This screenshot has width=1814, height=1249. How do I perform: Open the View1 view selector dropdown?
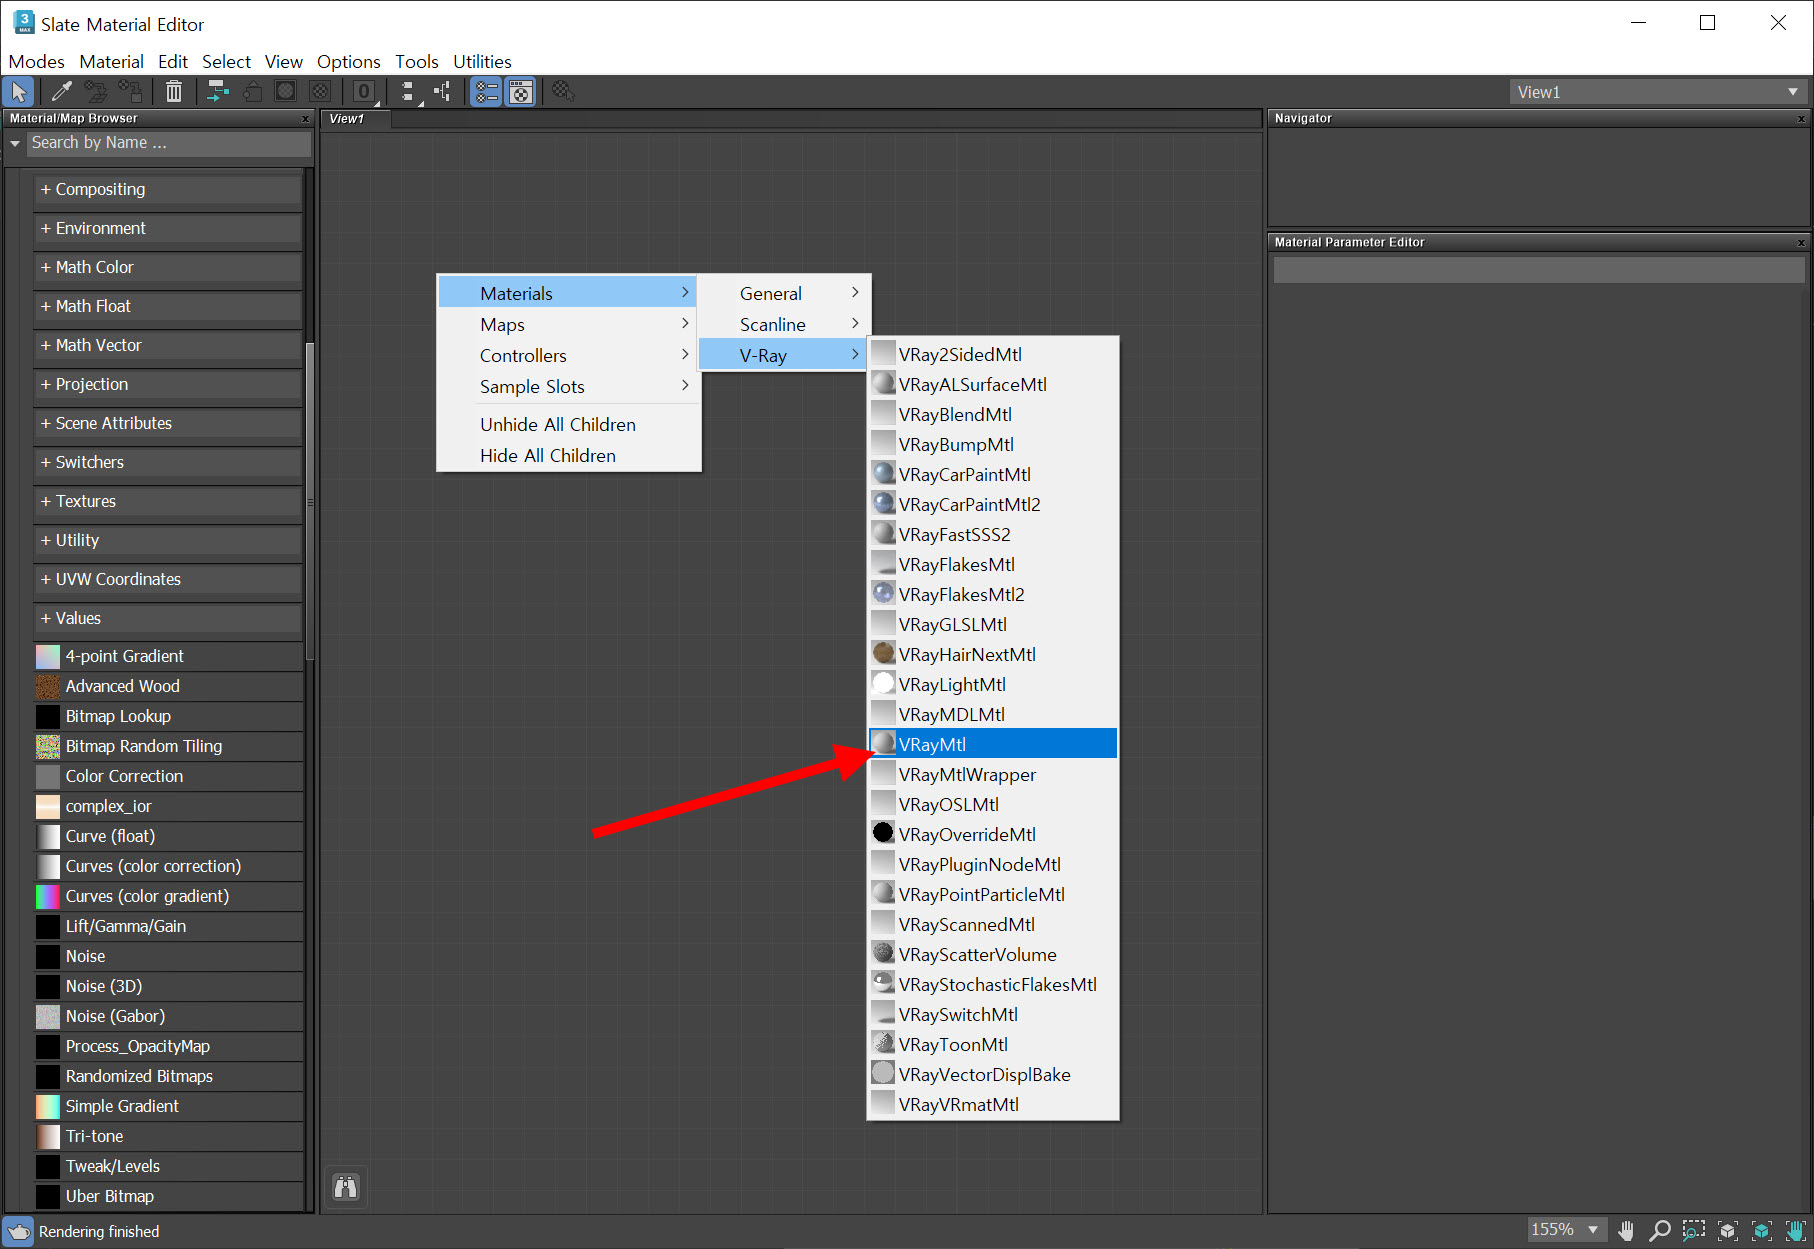(x=1658, y=92)
